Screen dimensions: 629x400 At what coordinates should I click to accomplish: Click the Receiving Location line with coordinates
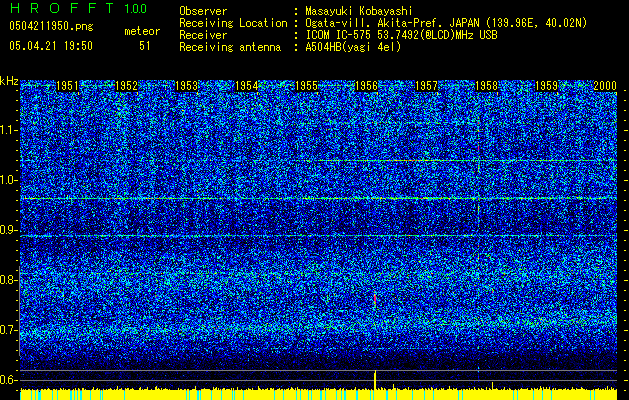click(383, 23)
